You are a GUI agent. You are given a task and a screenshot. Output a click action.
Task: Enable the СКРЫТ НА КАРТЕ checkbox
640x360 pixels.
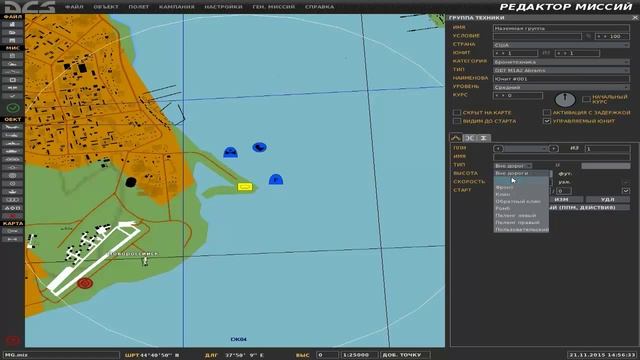click(x=457, y=112)
